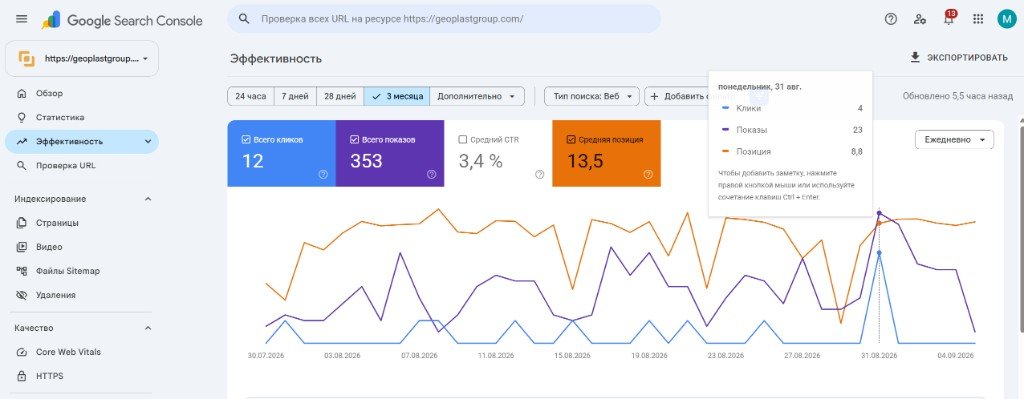The height and width of the screenshot is (399, 1024).
Task: Collapse the Качество section
Action: 148,328
